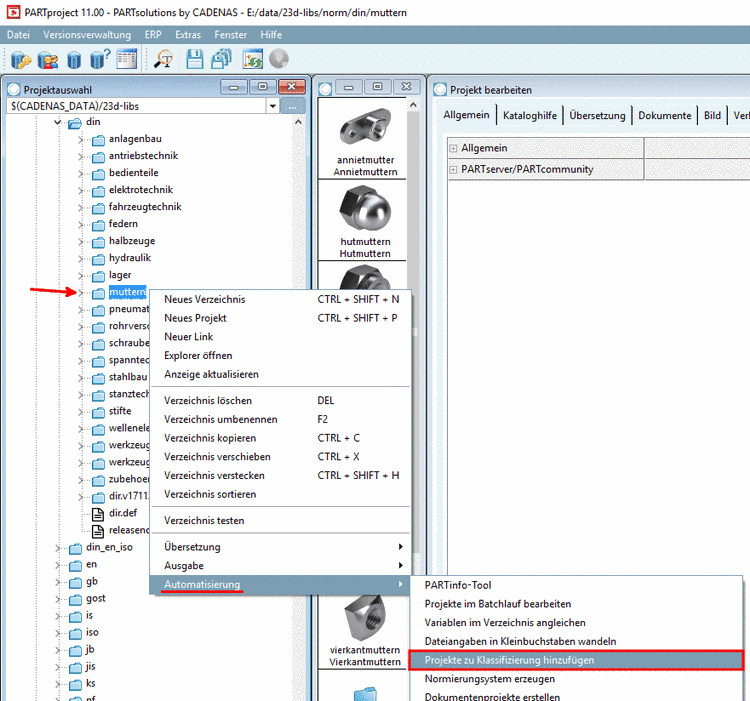This screenshot has height=701, width=750.
Task: Collapse the din folder tree node
Action: pyautogui.click(x=58, y=122)
